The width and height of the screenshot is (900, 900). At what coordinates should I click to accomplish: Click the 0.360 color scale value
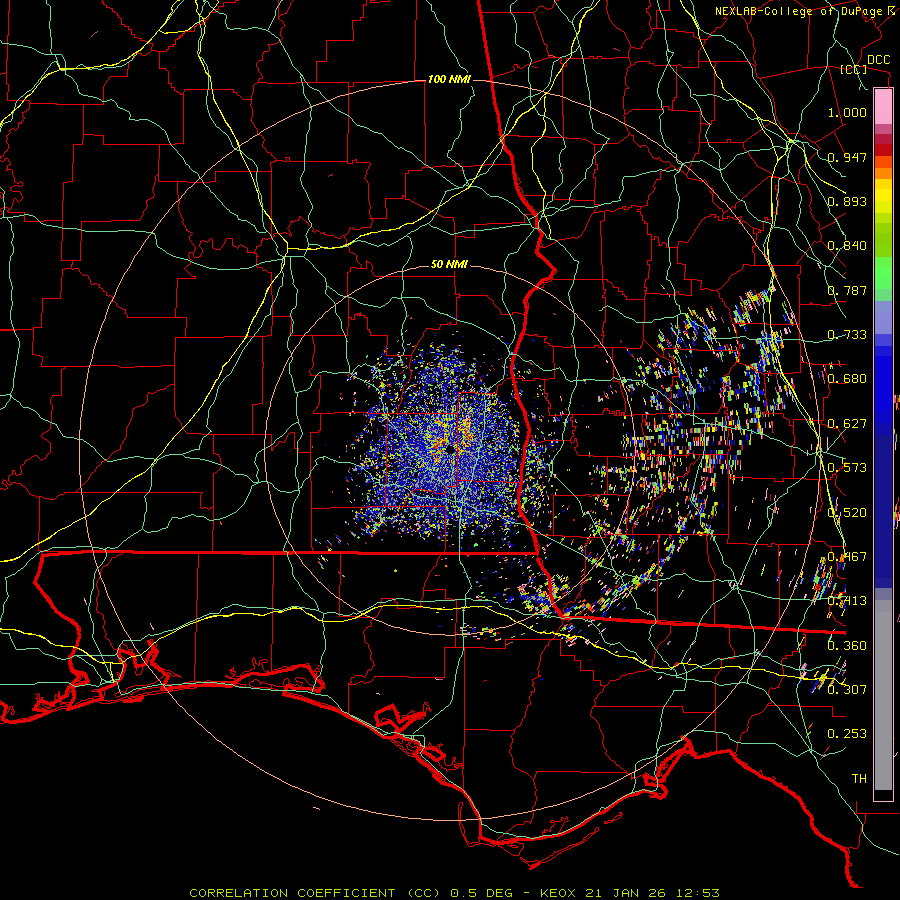[847, 646]
